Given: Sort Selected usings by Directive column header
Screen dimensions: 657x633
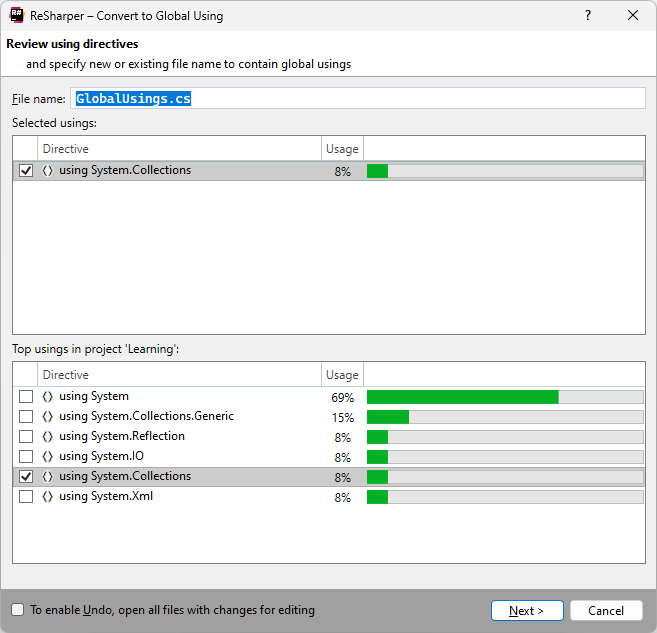Looking at the screenshot, I should click(180, 149).
